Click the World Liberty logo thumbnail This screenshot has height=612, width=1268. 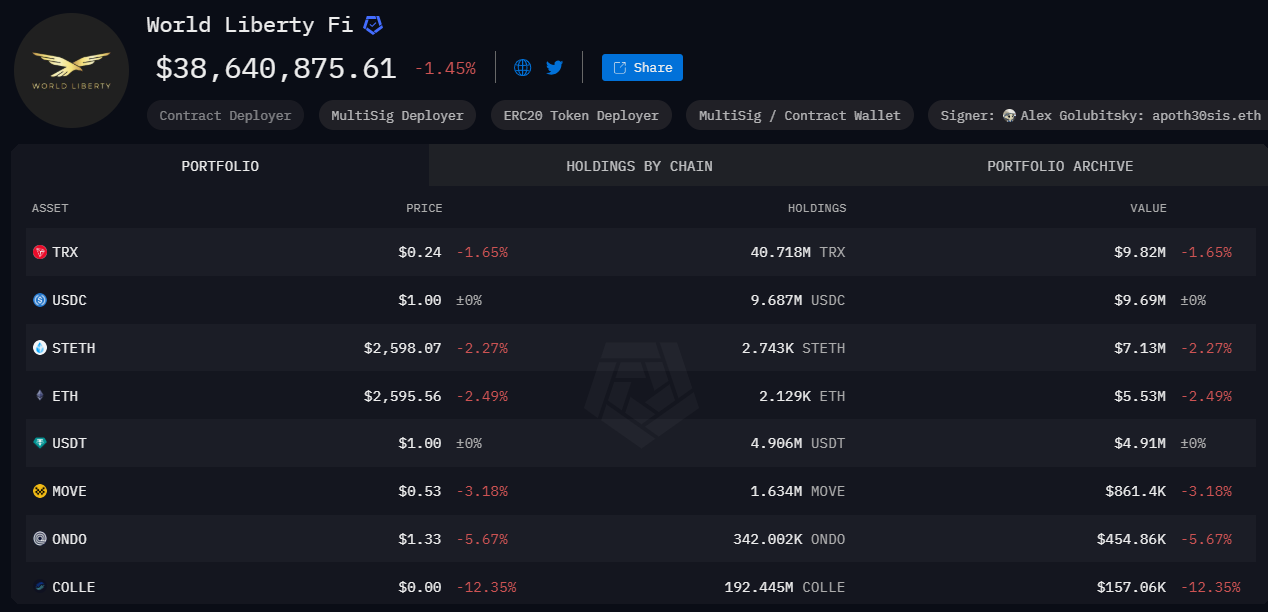pyautogui.click(x=71, y=70)
